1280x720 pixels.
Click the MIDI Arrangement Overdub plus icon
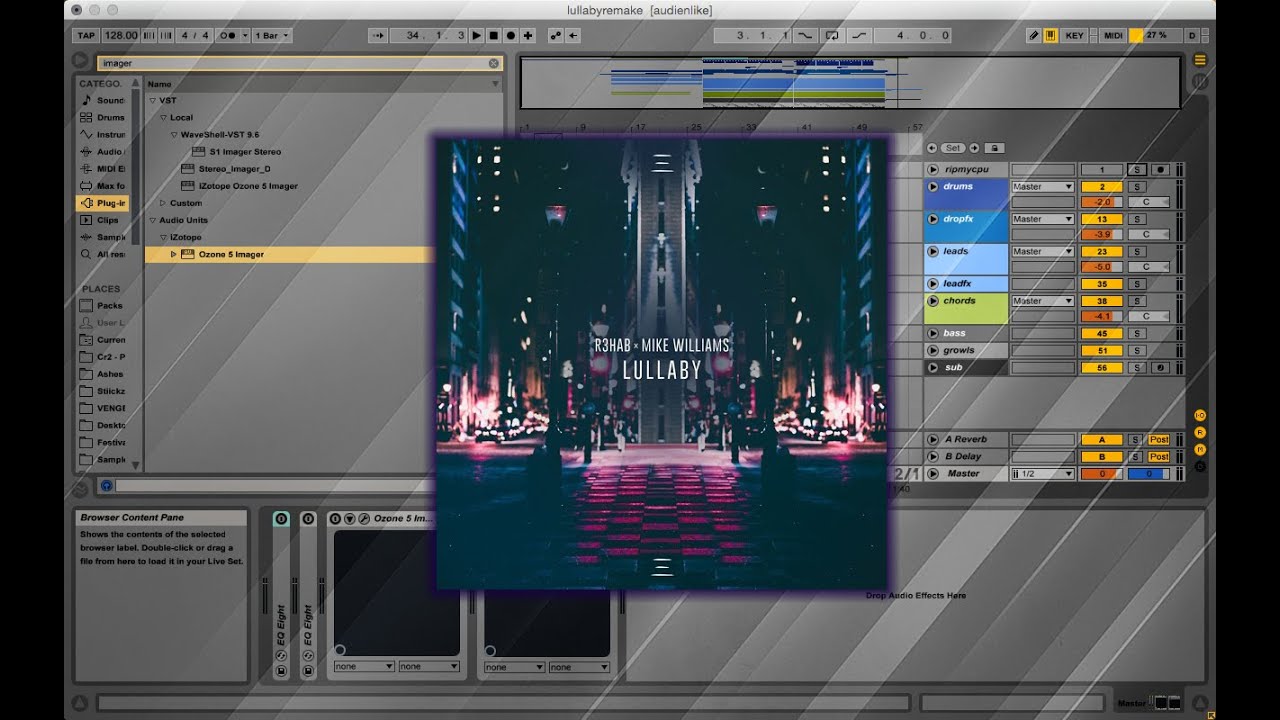pyautogui.click(x=528, y=35)
